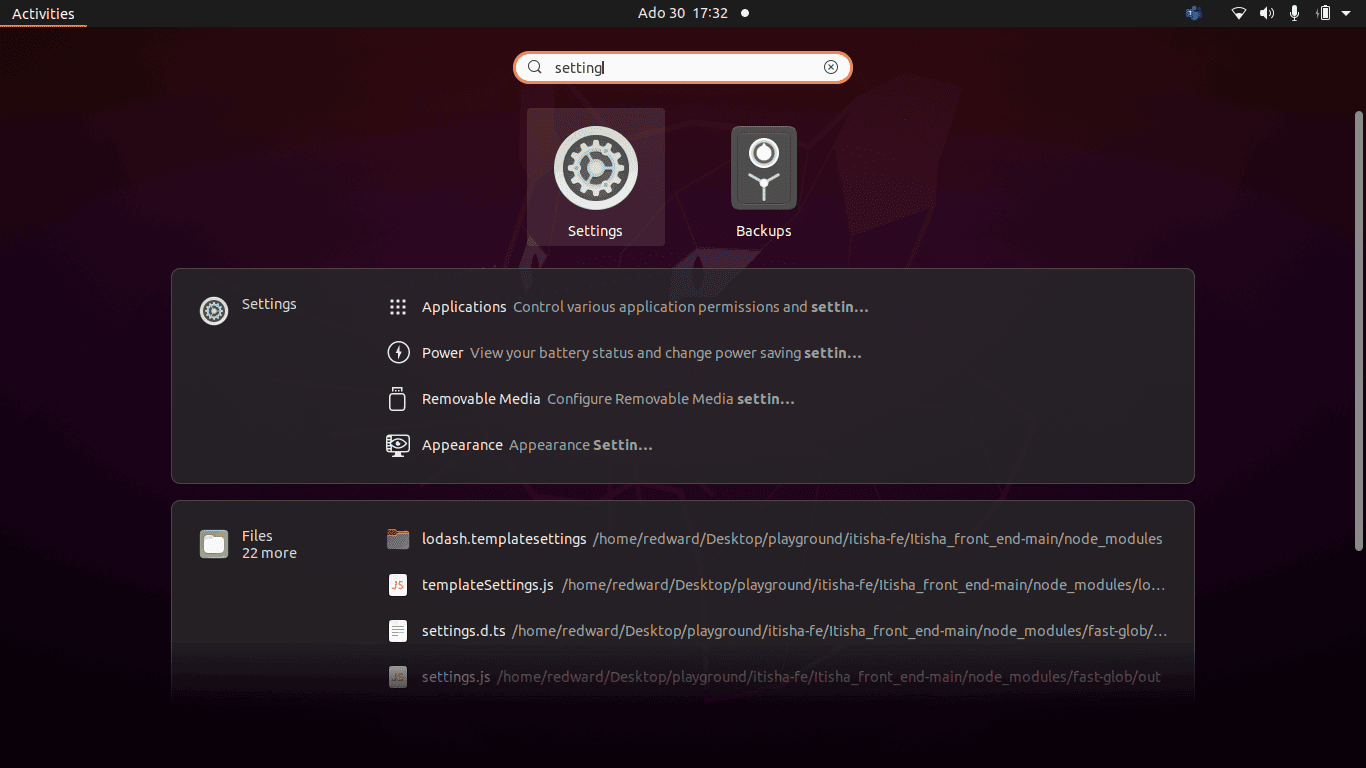
Task: Clear the search with the X button
Action: [831, 67]
